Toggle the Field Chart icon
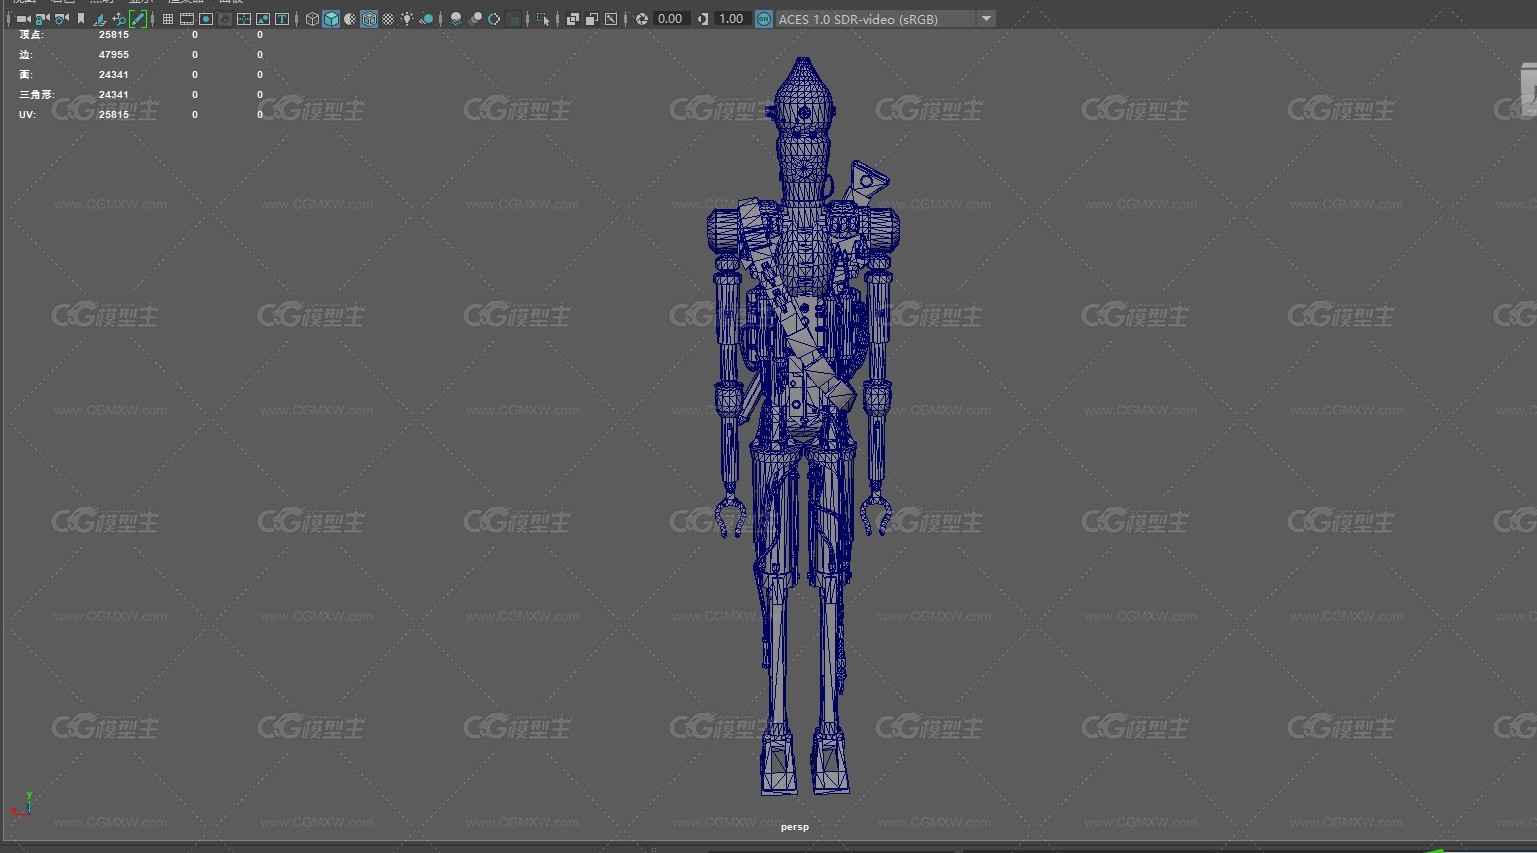 click(x=244, y=19)
